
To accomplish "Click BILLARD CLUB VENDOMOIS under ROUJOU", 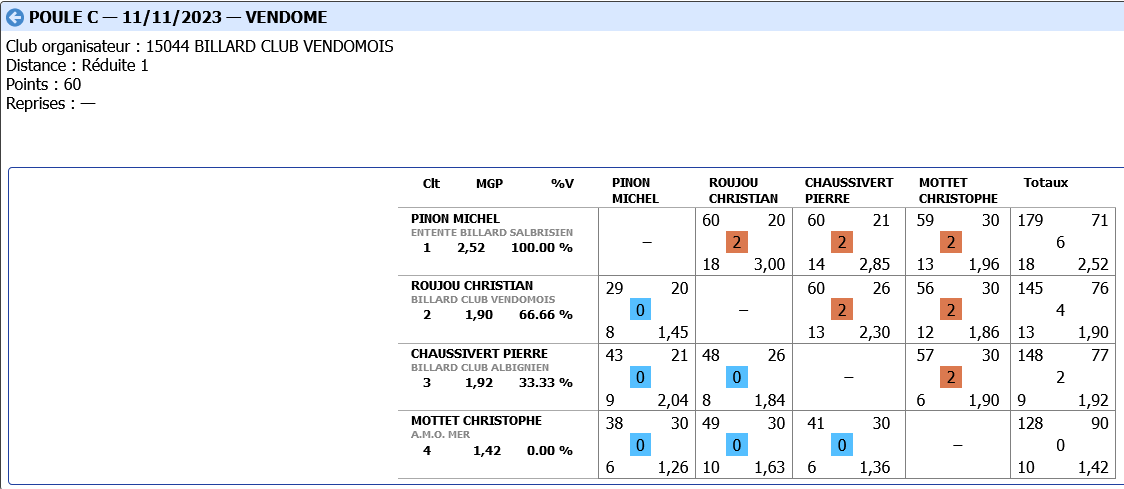I will point(482,300).
